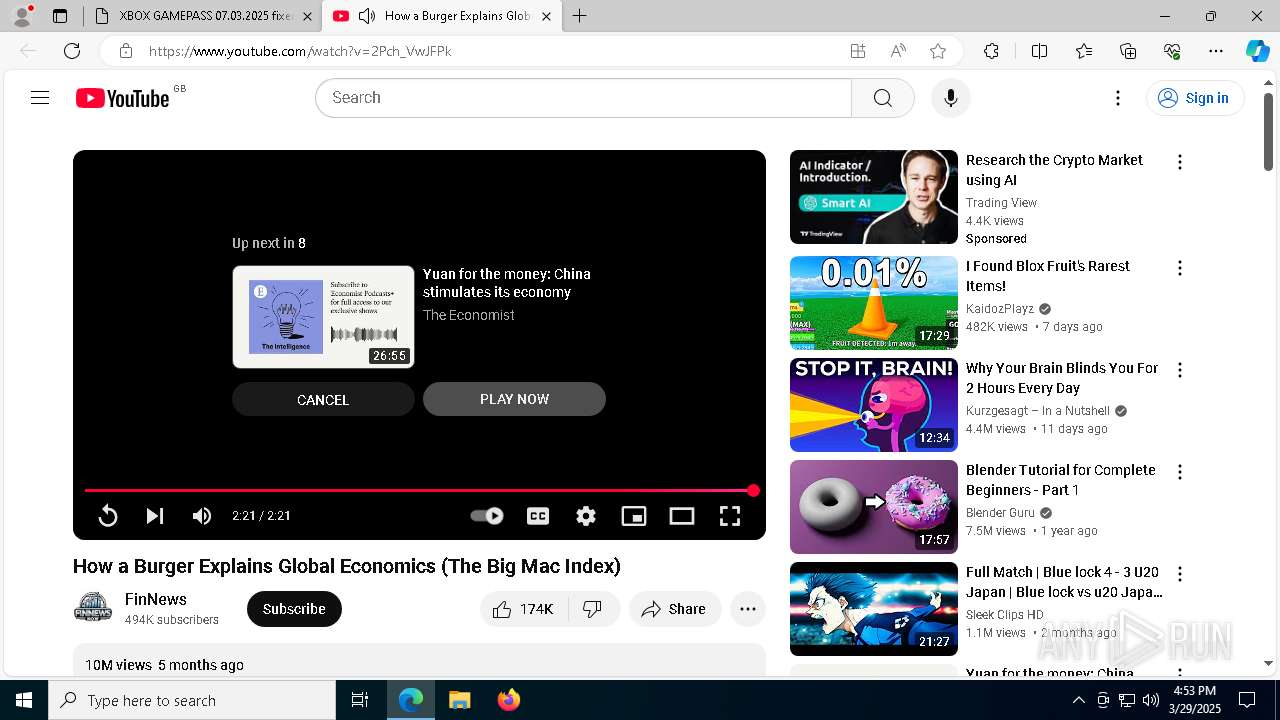The width and height of the screenshot is (1280, 720).
Task: Open Why Your Brain Blinds You title
Action: 1062,378
